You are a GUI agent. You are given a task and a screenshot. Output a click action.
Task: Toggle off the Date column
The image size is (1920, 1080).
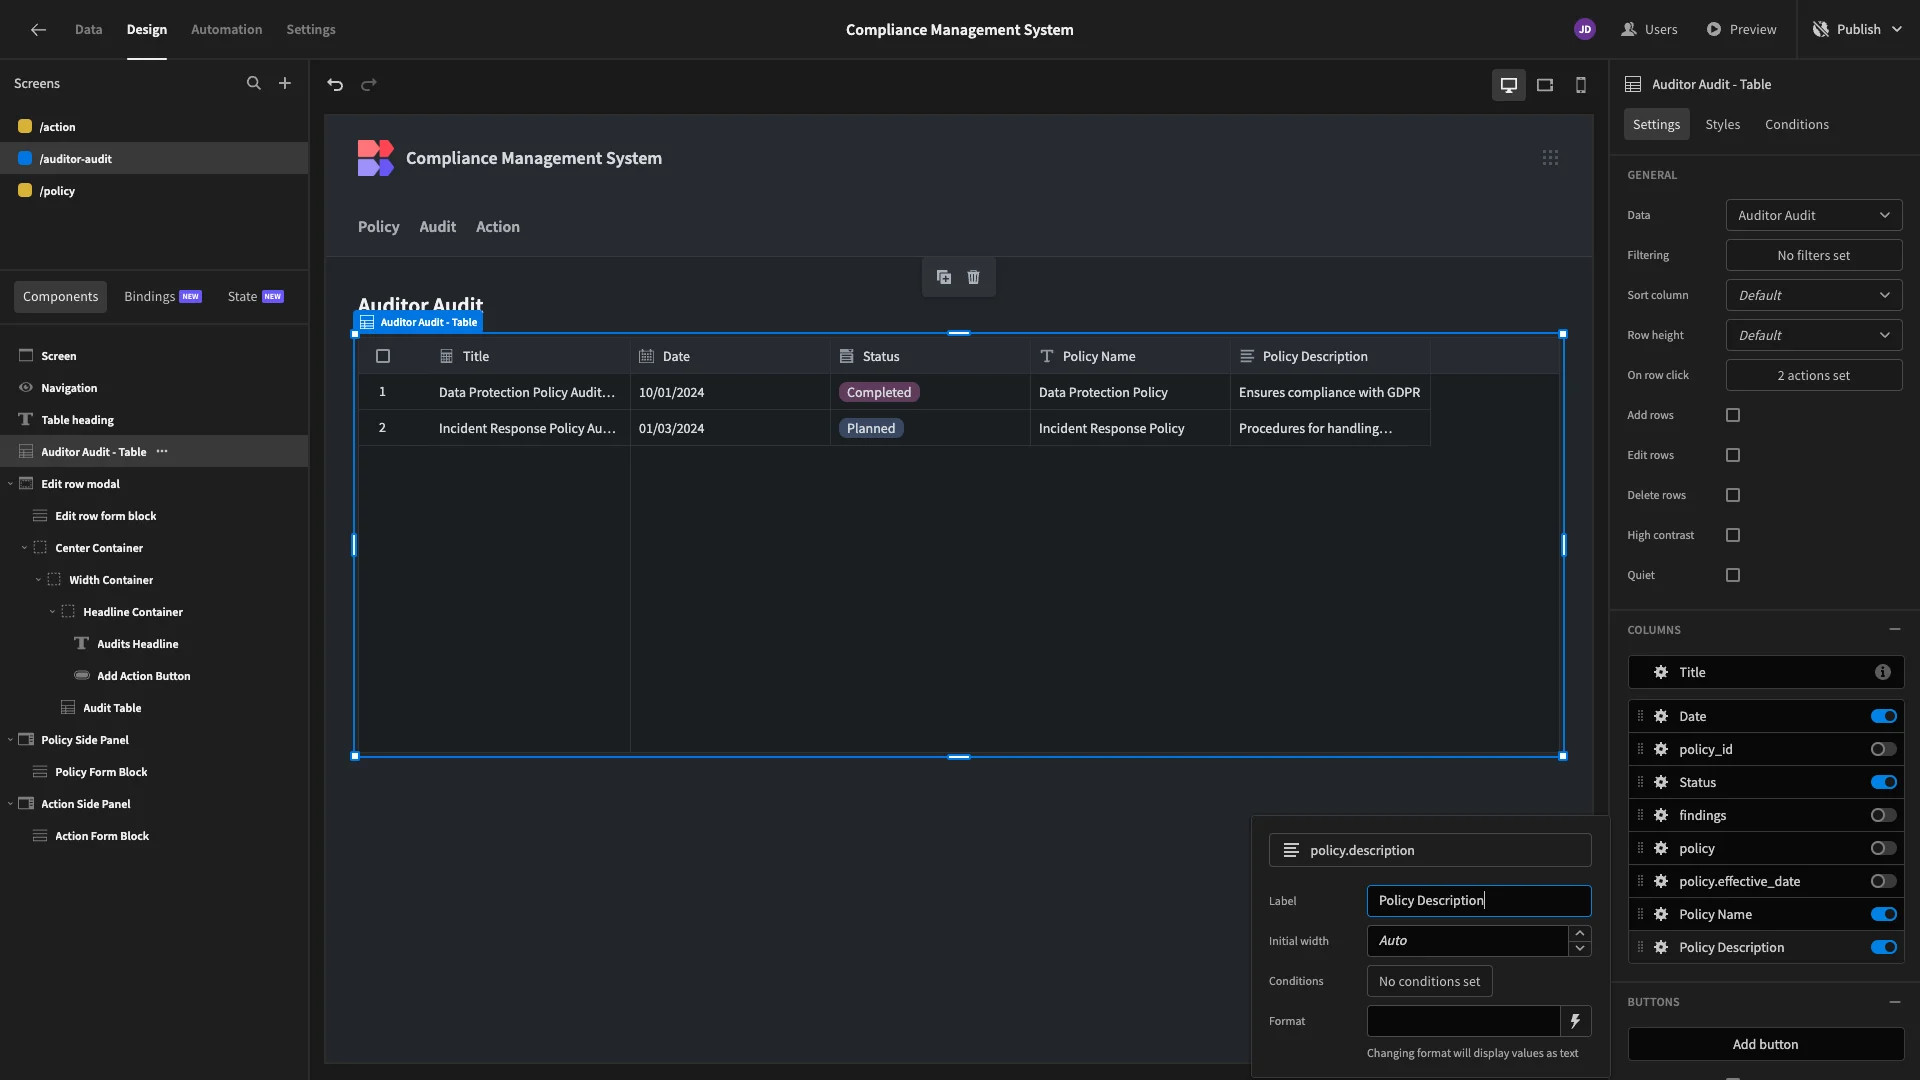pos(1884,716)
